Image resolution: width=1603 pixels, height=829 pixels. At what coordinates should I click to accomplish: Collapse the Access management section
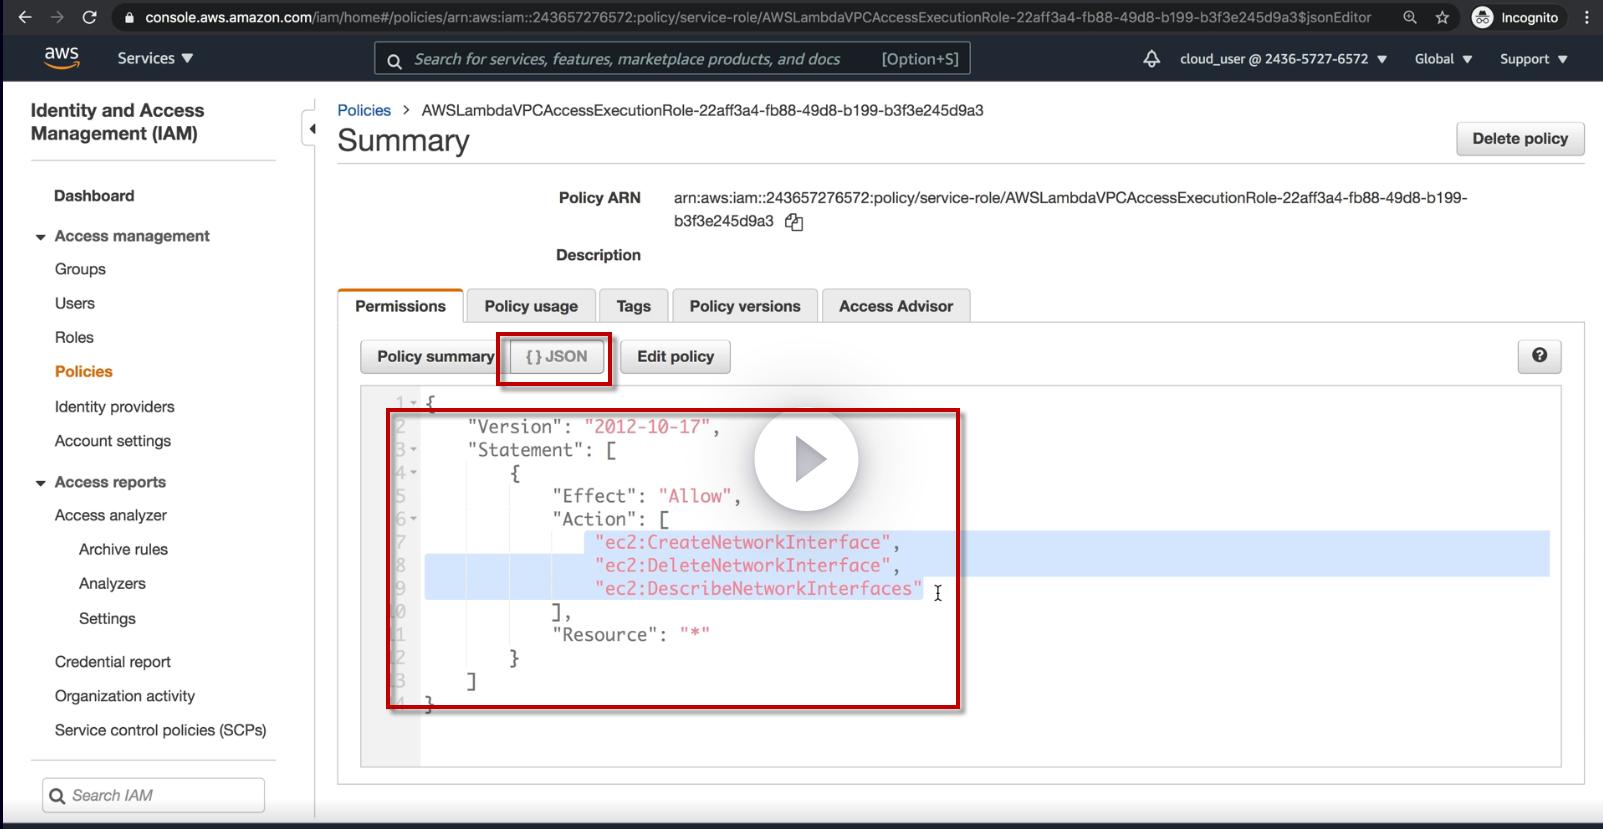tap(41, 237)
